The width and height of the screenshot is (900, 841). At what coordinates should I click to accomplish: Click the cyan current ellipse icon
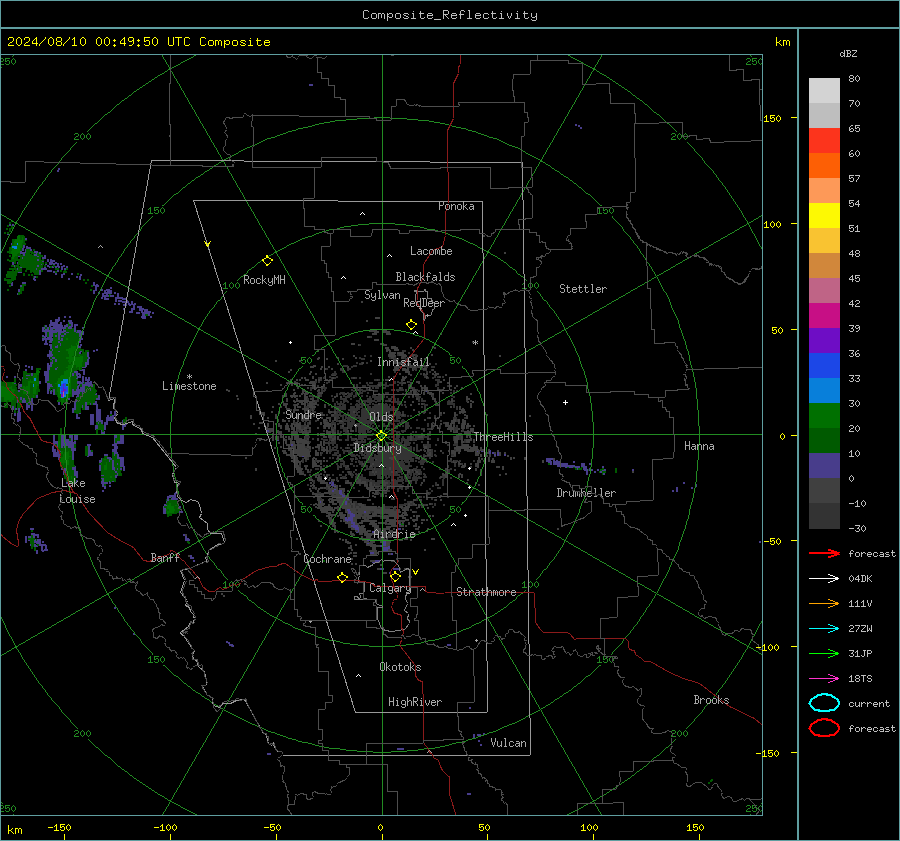tap(824, 703)
